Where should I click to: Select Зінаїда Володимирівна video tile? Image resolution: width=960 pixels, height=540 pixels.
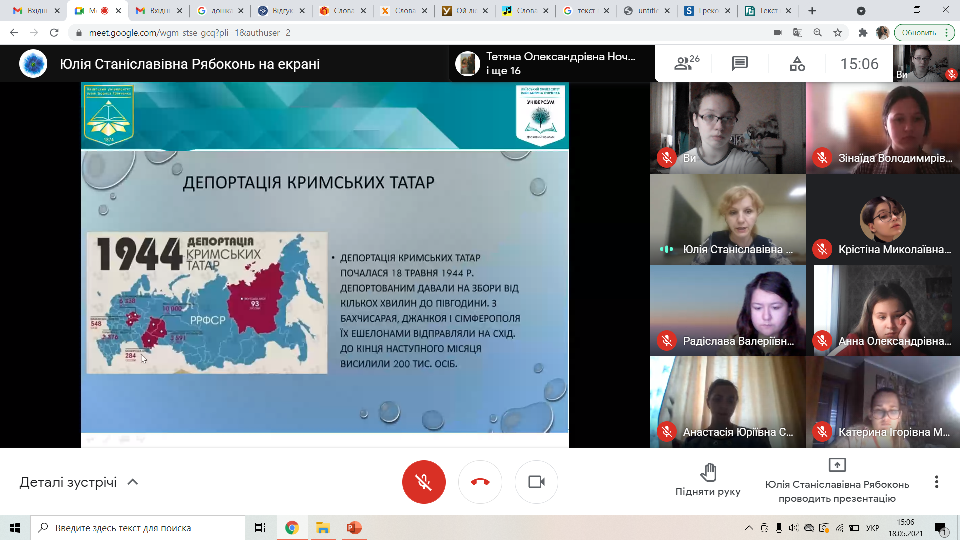pos(883,128)
